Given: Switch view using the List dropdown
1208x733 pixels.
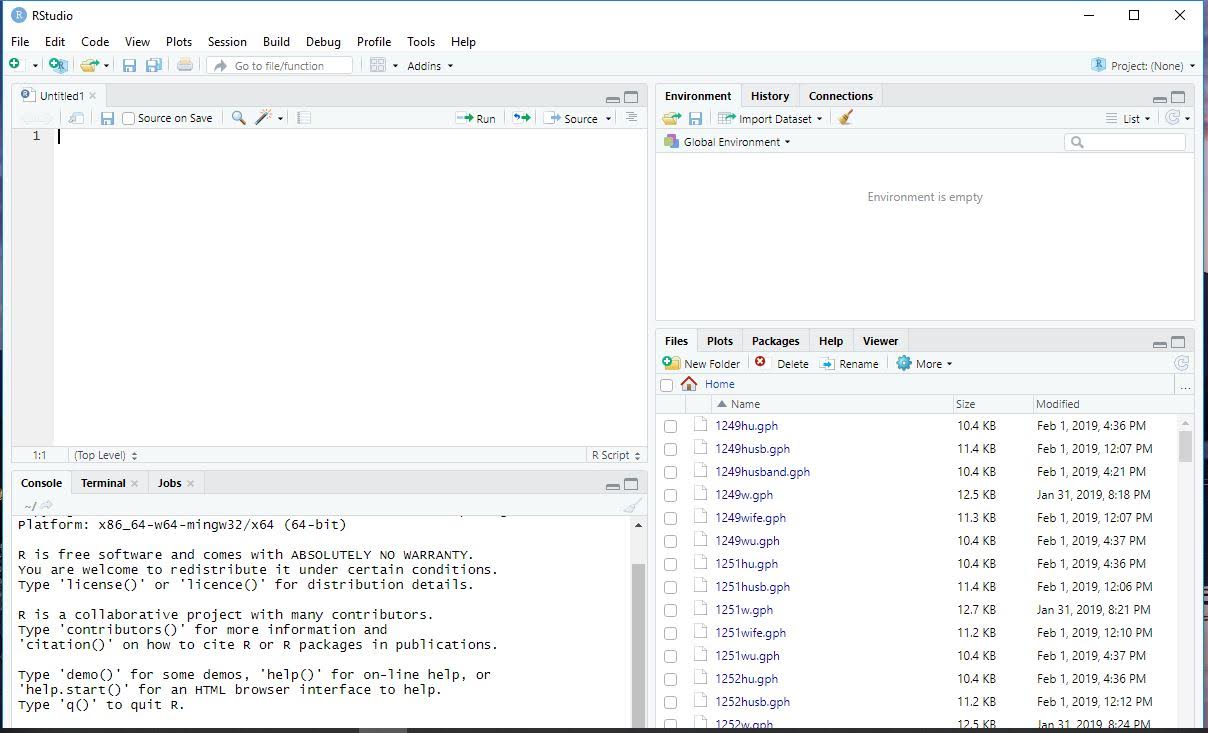Looking at the screenshot, I should click(x=1128, y=118).
